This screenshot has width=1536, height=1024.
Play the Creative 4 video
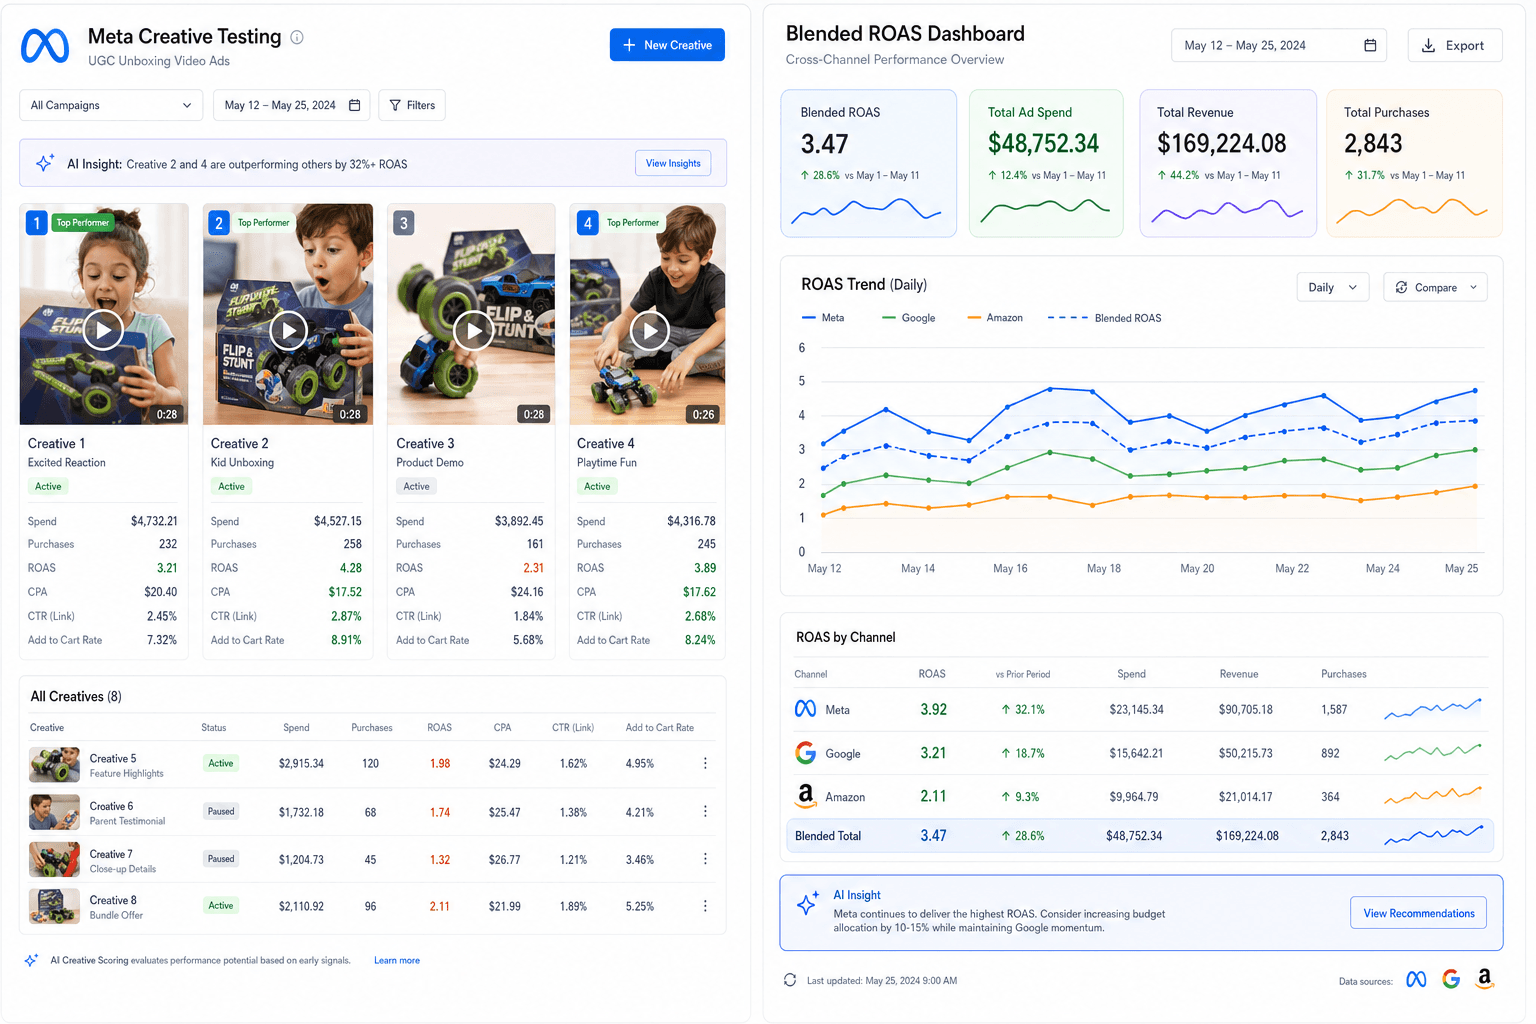650,329
